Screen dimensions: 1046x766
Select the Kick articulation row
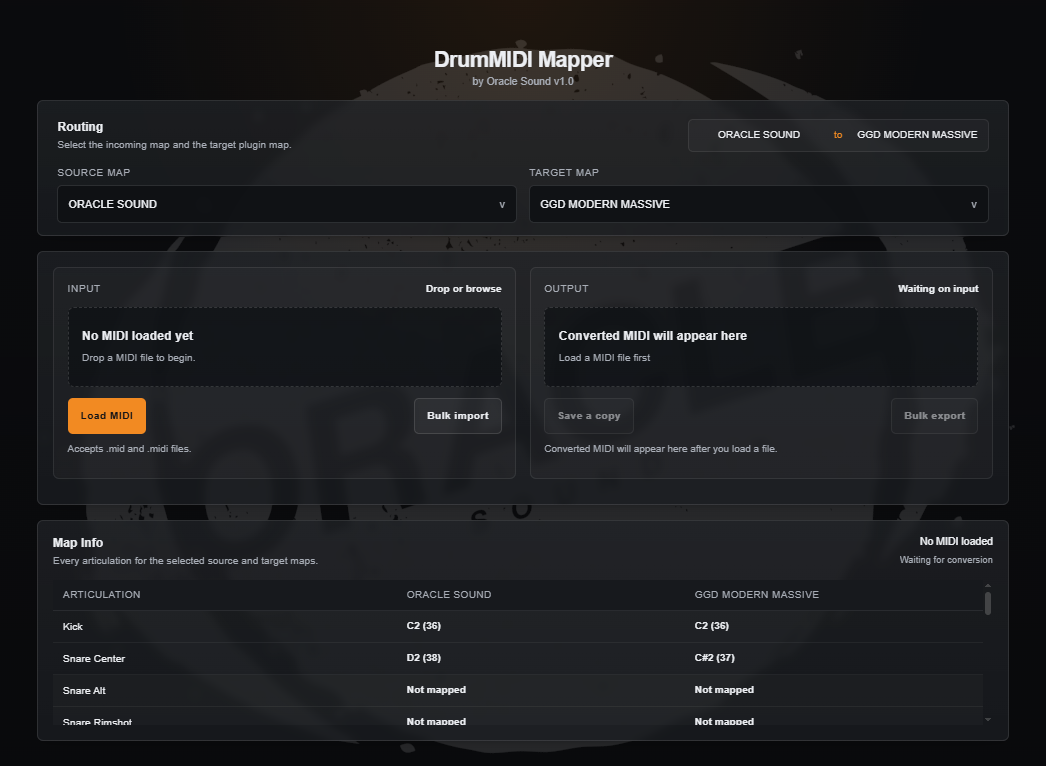(517, 626)
